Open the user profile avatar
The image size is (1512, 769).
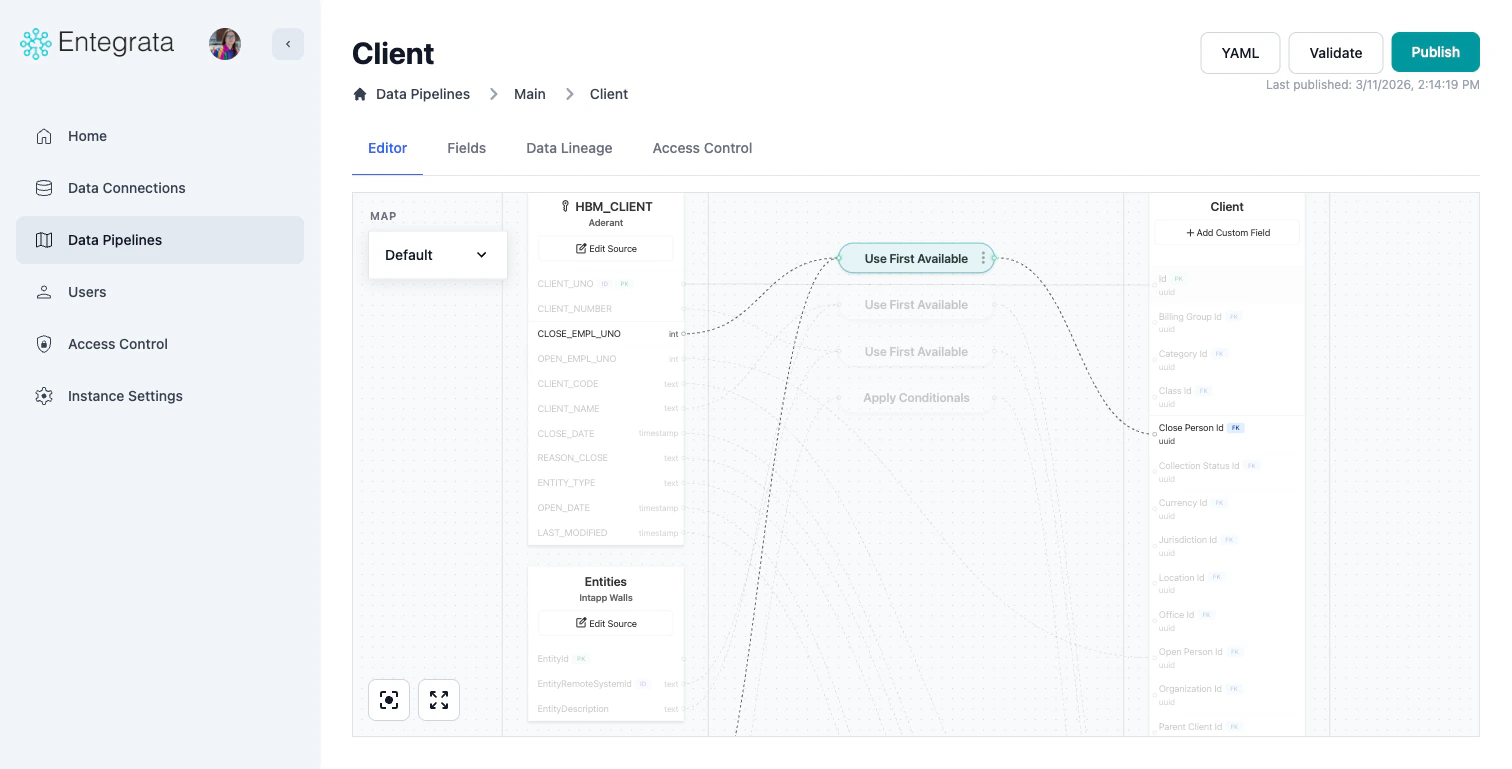[x=225, y=44]
